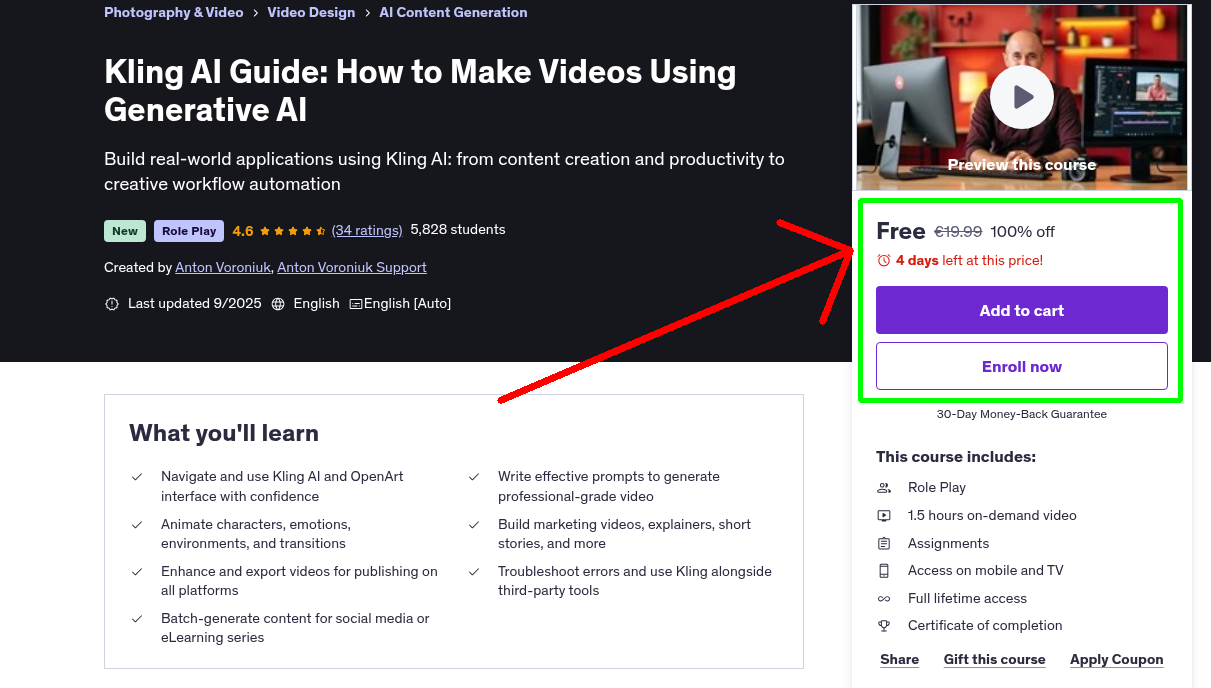Click the mobile access icon
This screenshot has width=1211, height=688.
[884, 571]
